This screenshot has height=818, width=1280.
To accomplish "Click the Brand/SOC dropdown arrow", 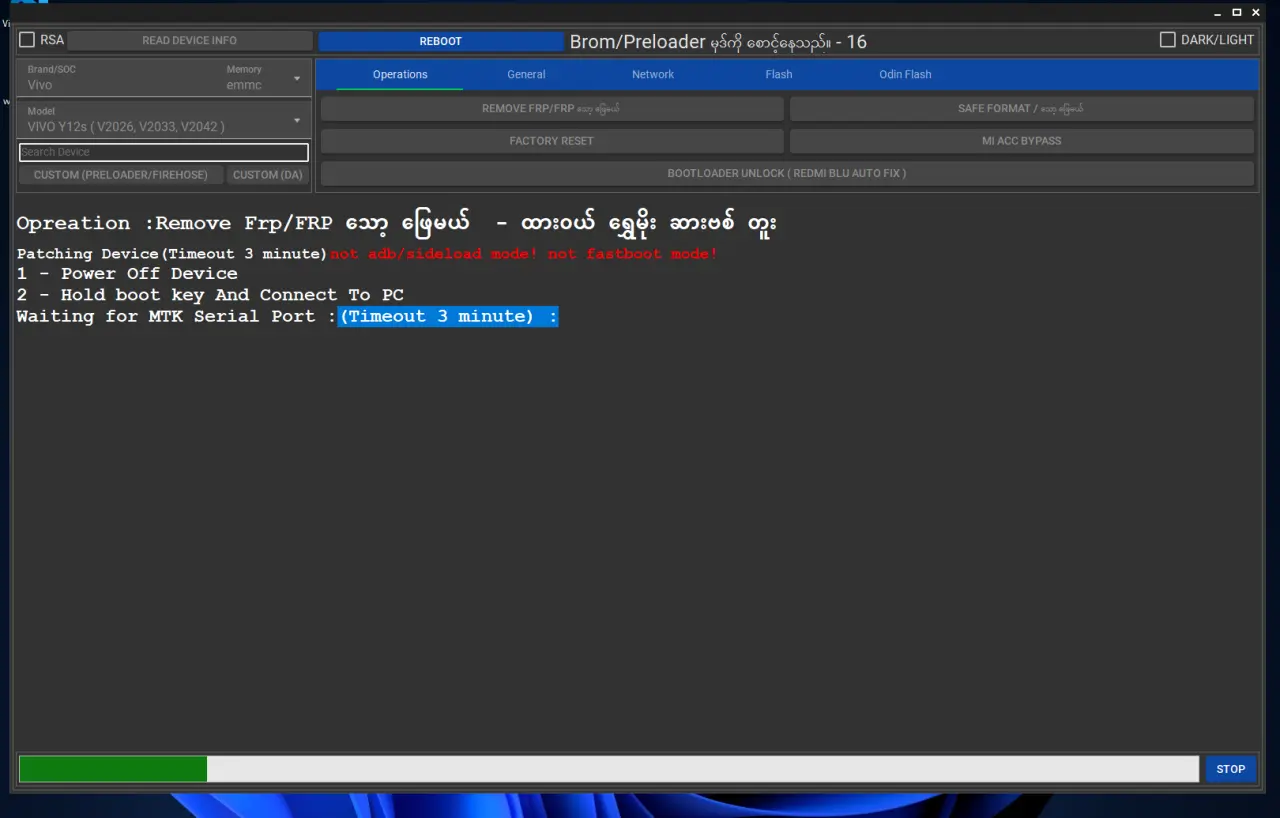I will coord(297,79).
